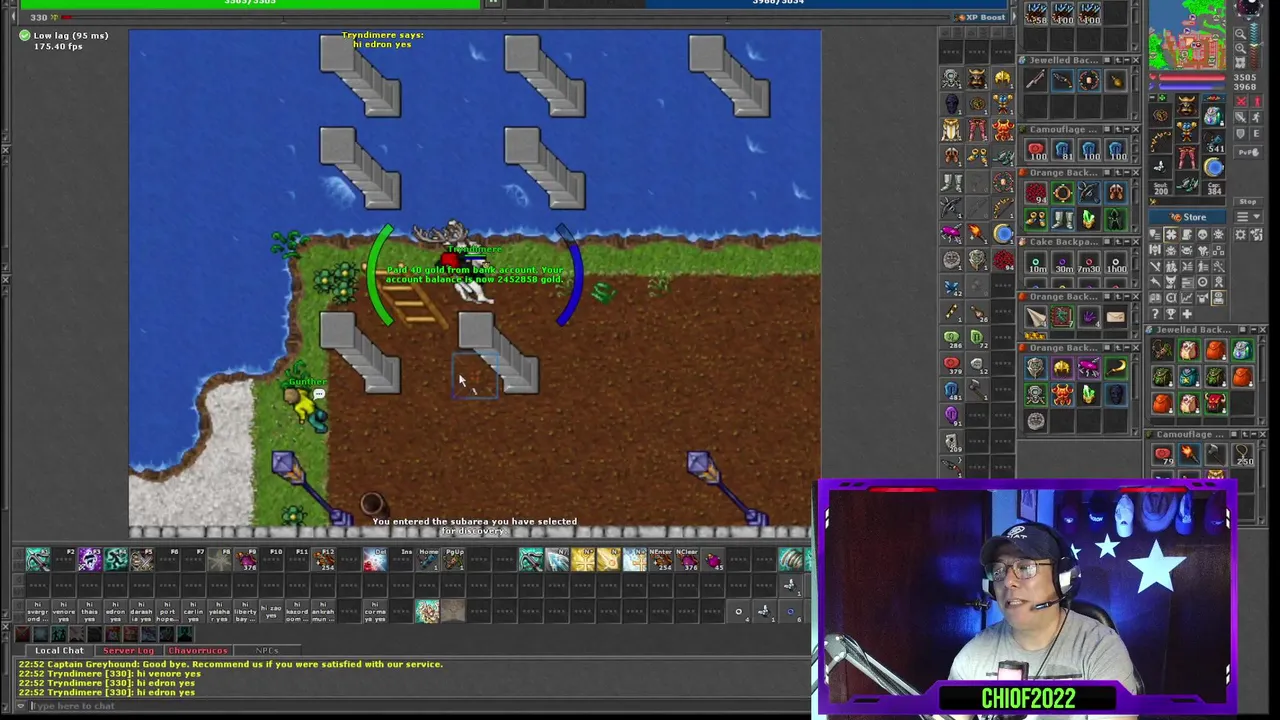Select the bow weapon slot
Screen dimensions: 1280x720
coord(1161,142)
